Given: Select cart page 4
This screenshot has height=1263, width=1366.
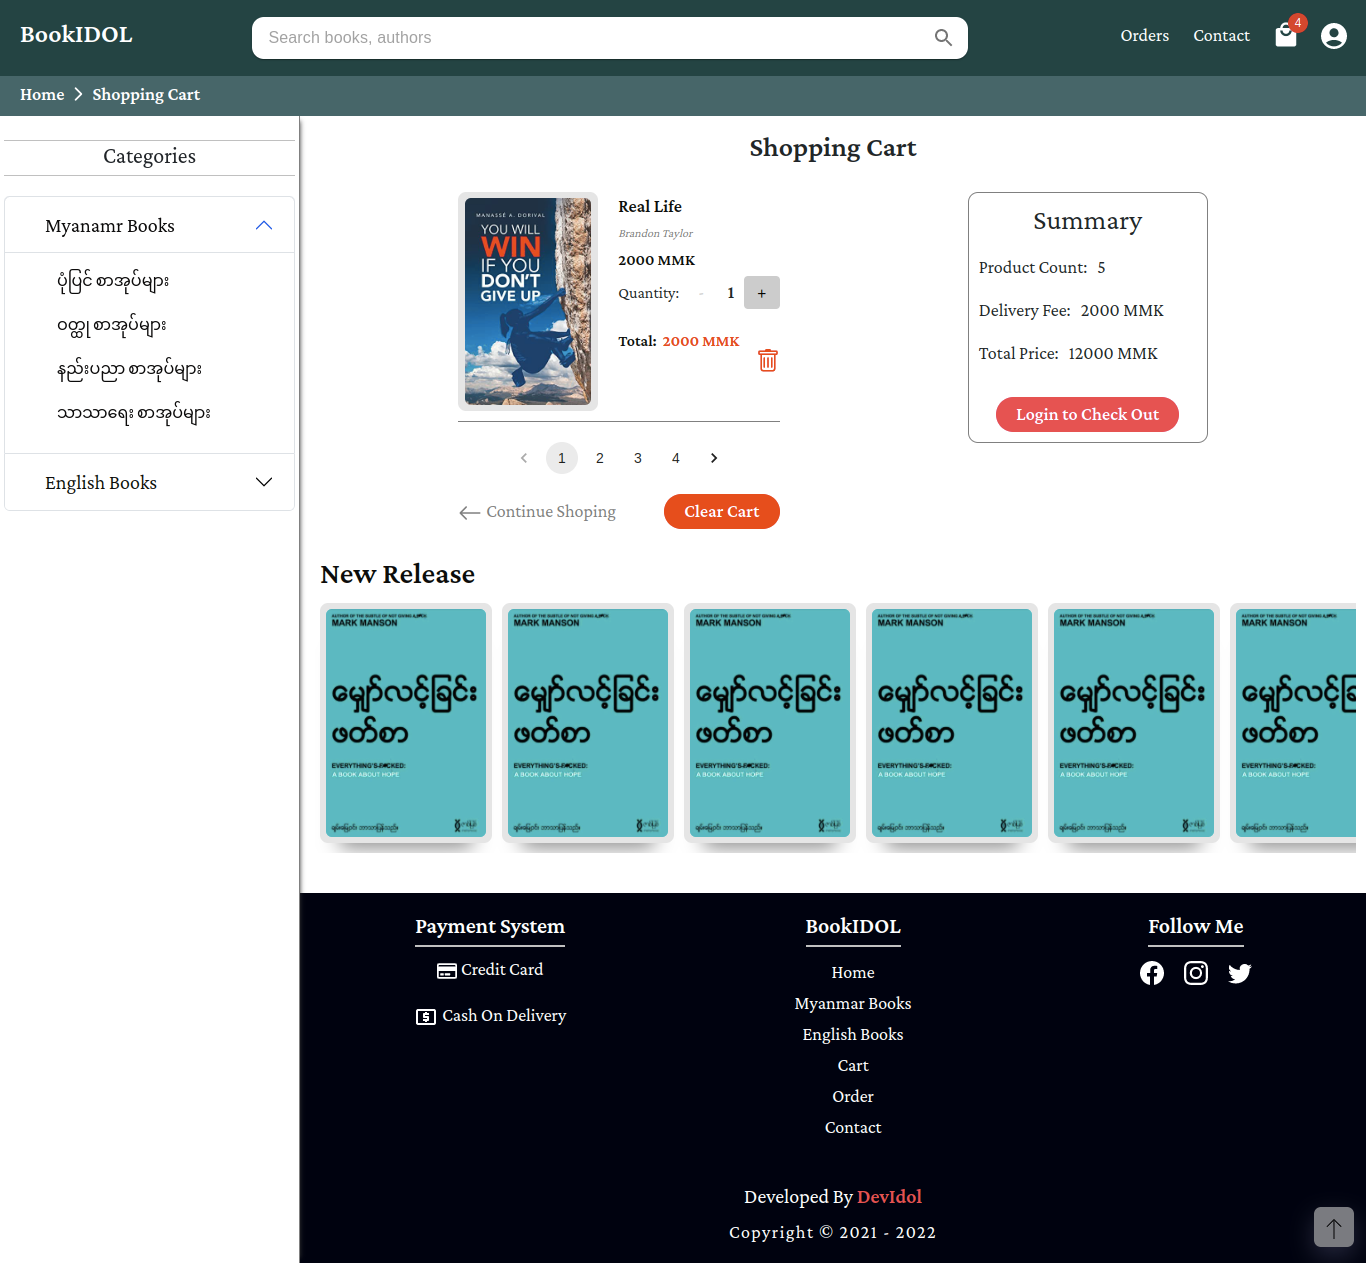Looking at the screenshot, I should (676, 458).
